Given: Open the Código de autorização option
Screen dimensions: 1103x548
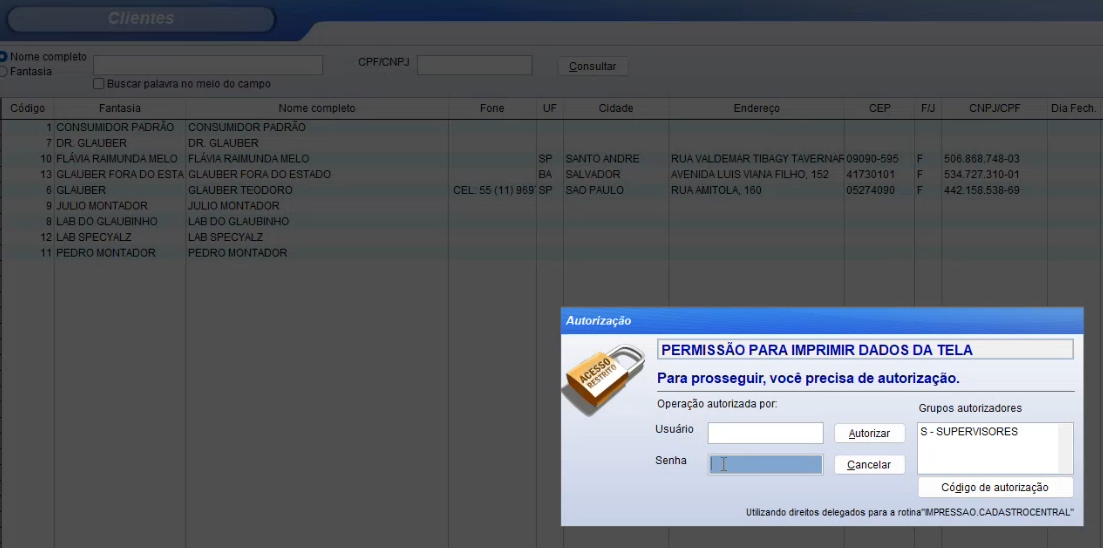Looking at the screenshot, I should point(995,487).
